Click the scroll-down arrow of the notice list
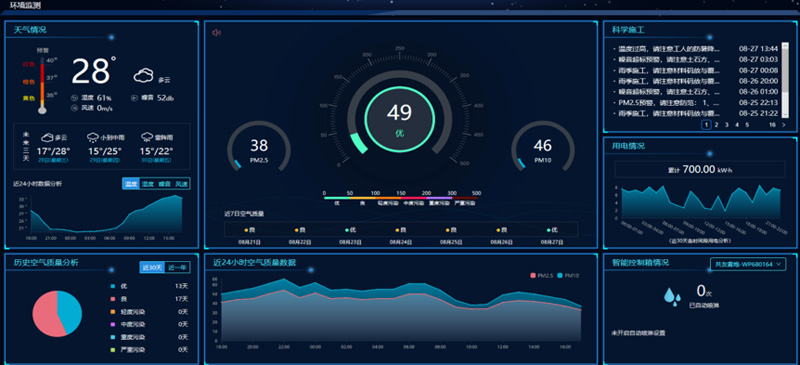 pos(785,115)
